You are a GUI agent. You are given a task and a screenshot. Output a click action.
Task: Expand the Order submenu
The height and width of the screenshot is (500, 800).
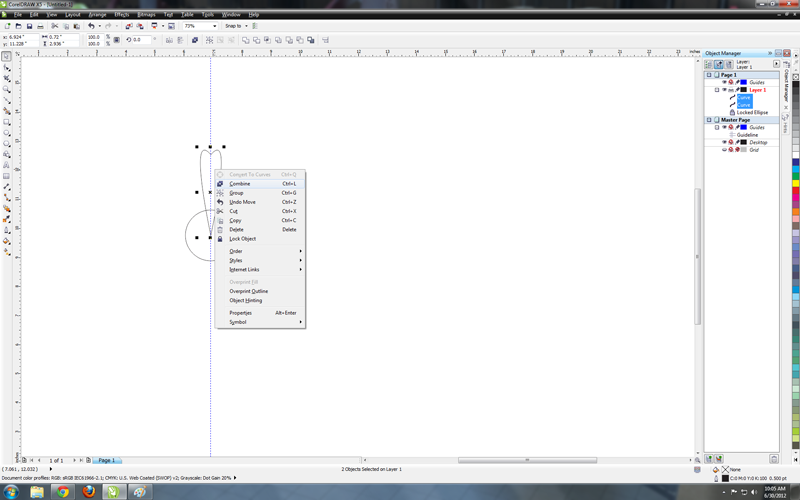point(260,251)
